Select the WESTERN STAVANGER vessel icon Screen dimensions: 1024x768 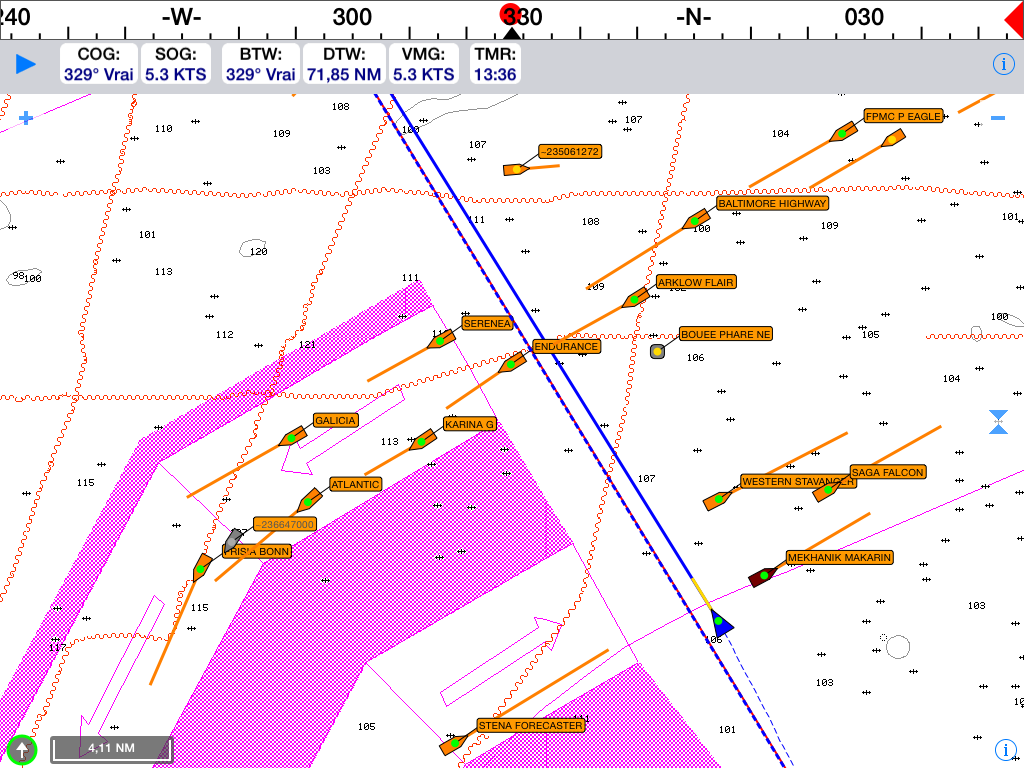(718, 500)
